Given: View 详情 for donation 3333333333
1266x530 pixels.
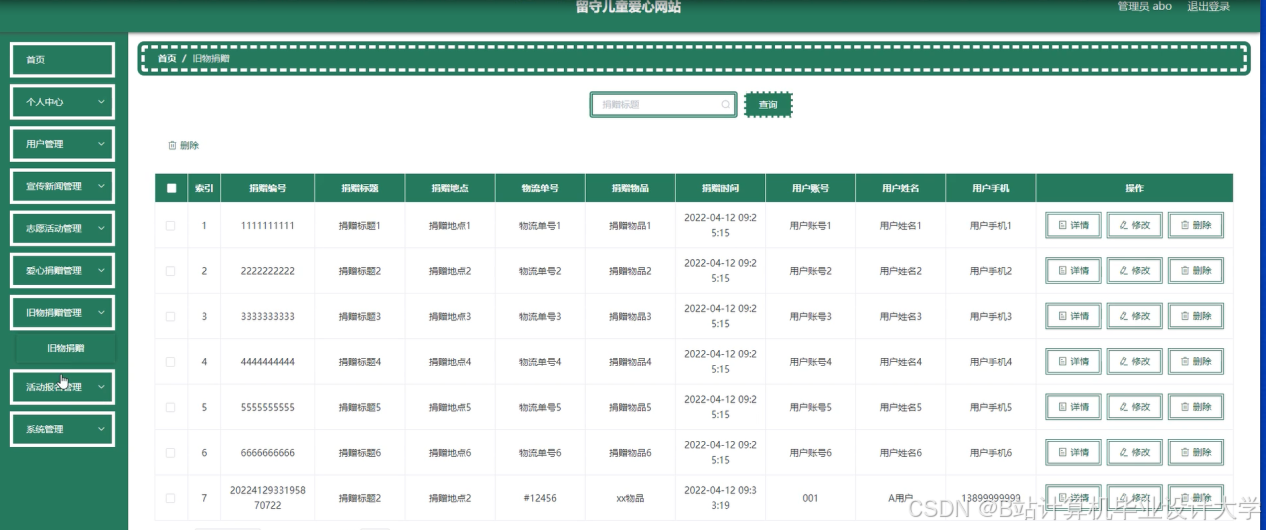Looking at the screenshot, I should (x=1073, y=316).
